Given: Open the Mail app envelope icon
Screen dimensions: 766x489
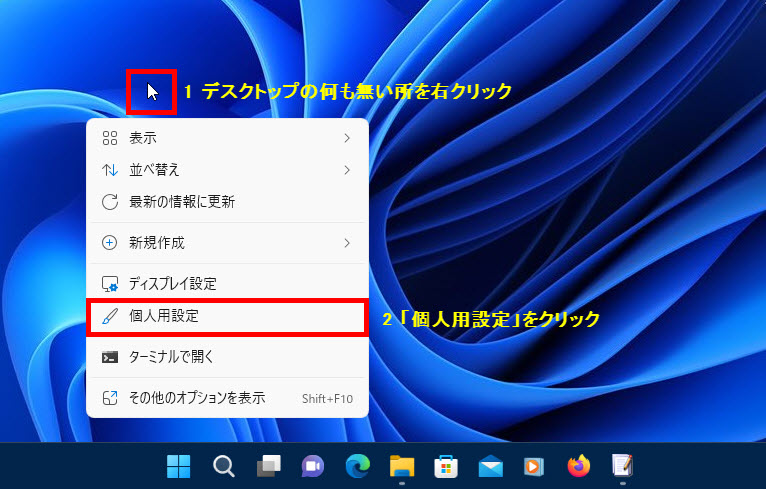Looking at the screenshot, I should coord(490,466).
